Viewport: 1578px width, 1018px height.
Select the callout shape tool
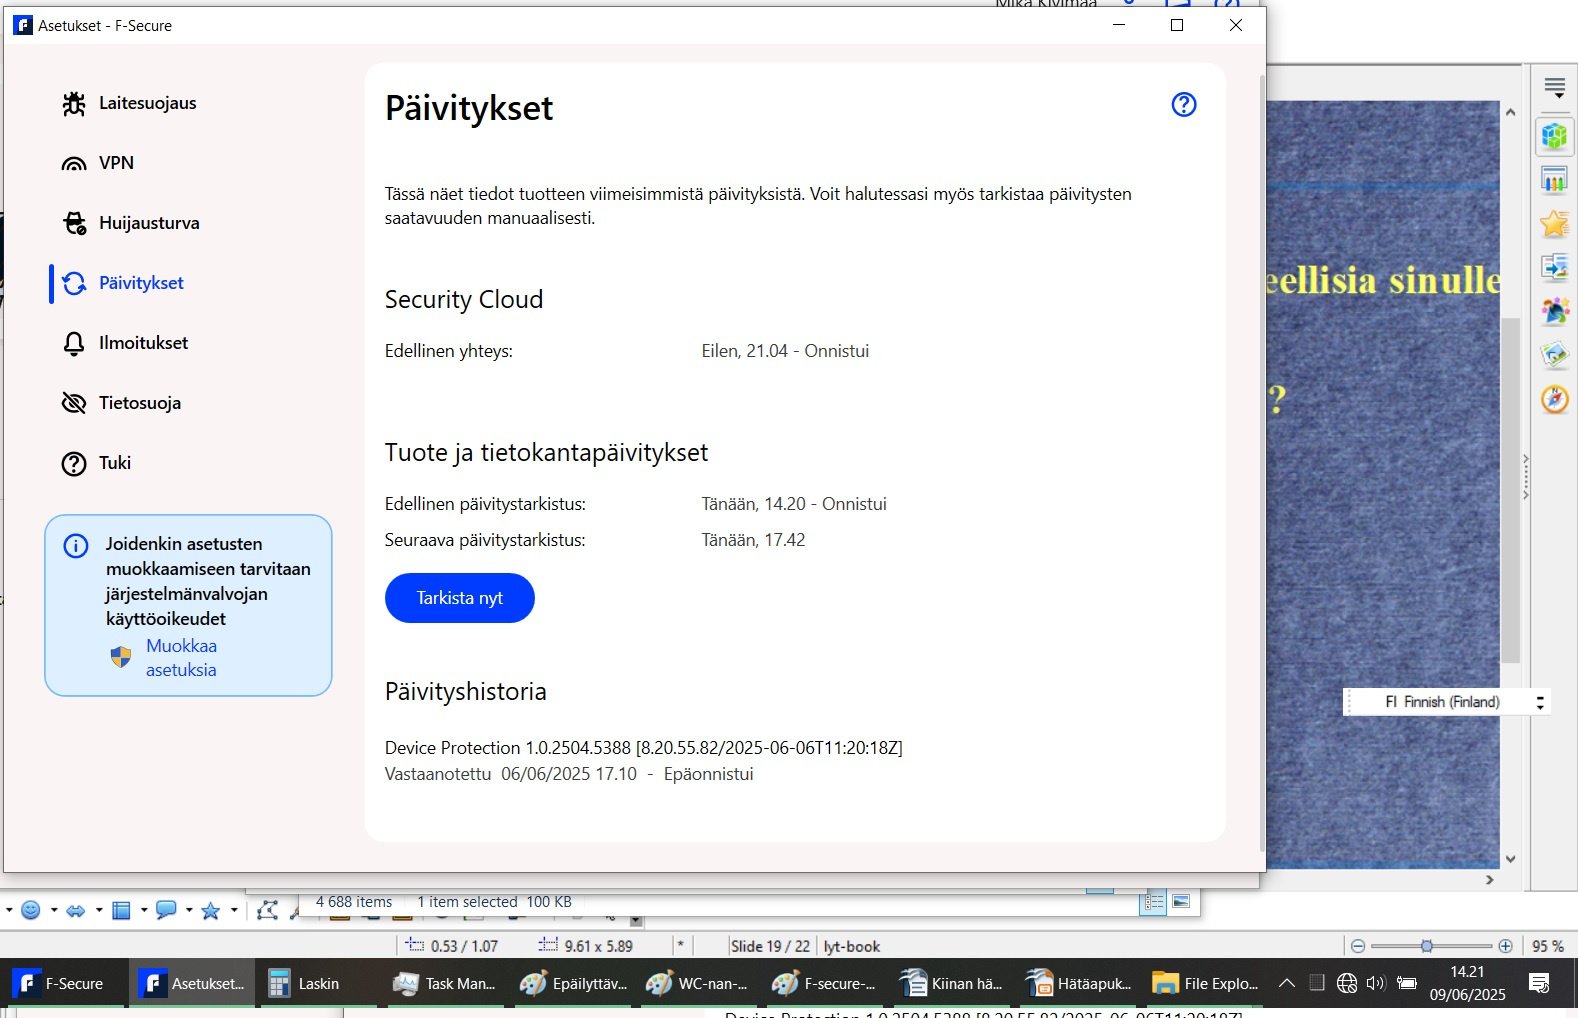click(166, 910)
